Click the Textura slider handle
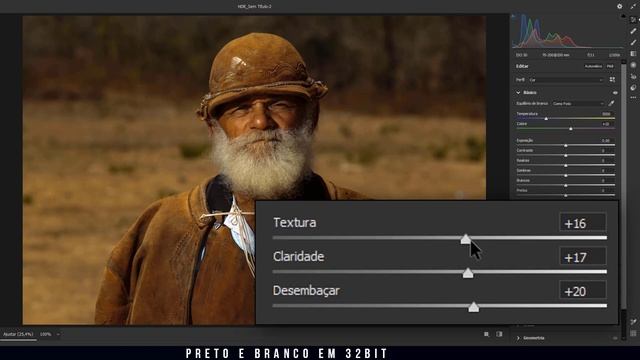 (466, 239)
